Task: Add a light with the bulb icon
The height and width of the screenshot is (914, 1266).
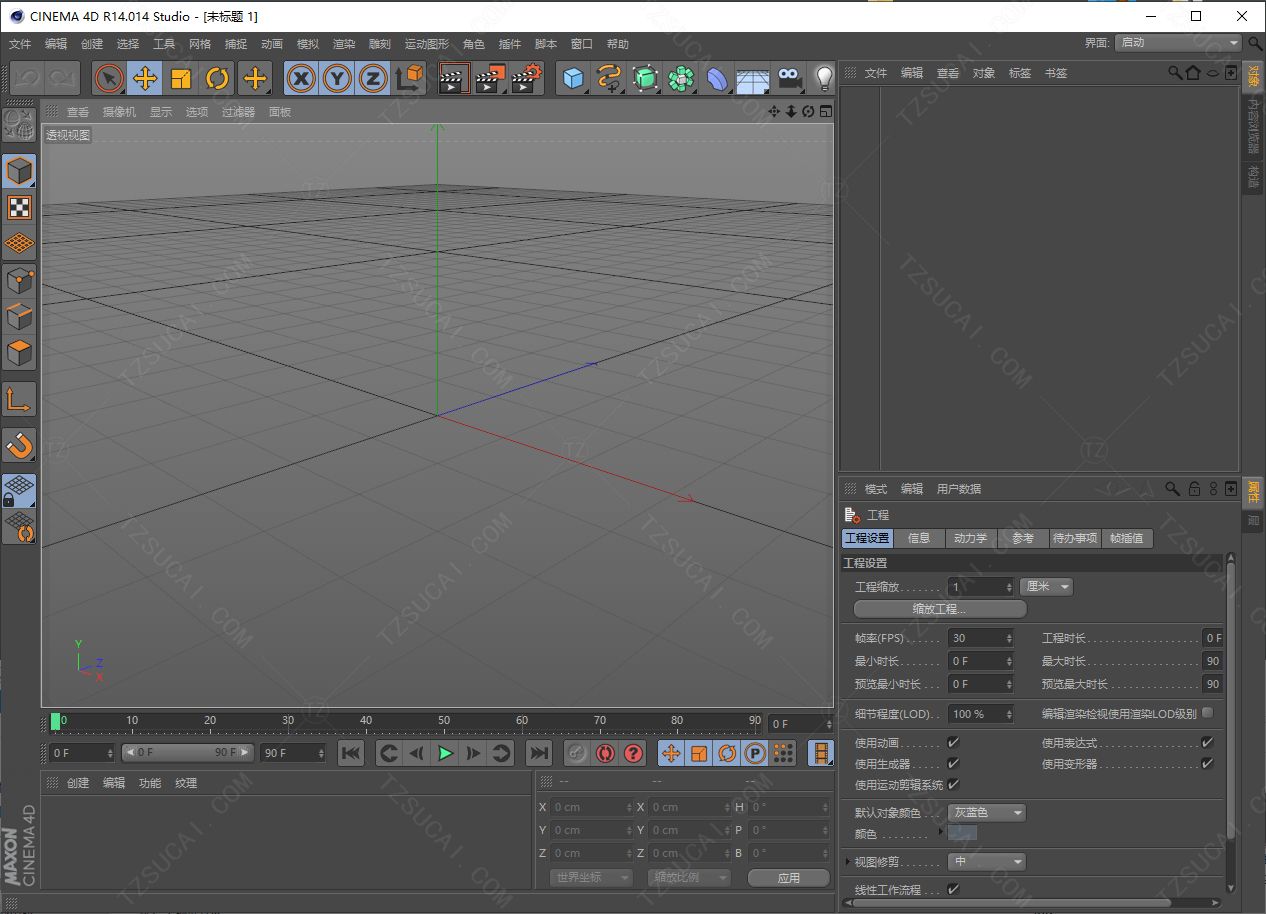Action: (x=823, y=78)
